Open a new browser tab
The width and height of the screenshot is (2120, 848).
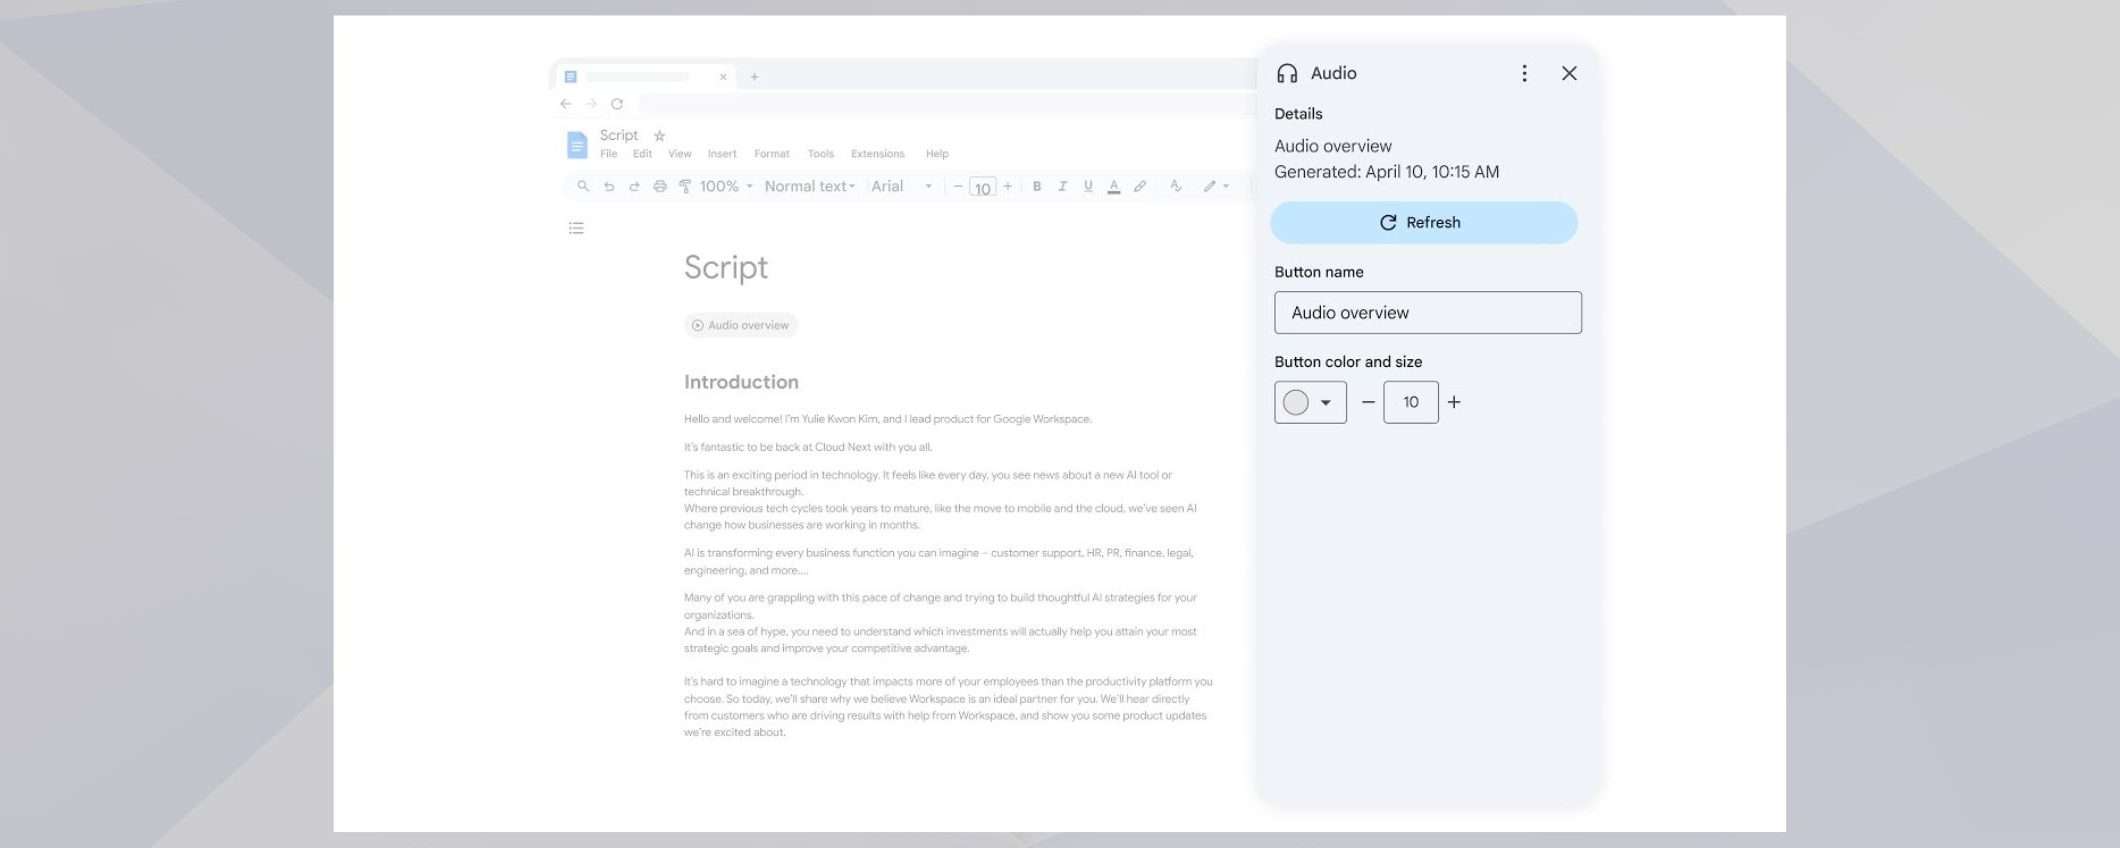tap(754, 77)
